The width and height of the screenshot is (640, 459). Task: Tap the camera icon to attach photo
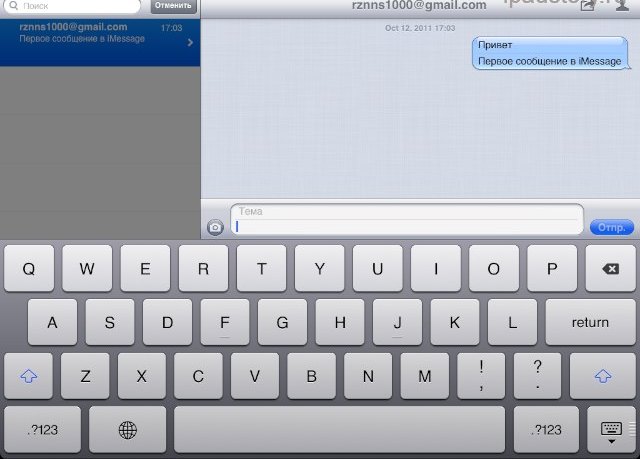[215, 227]
